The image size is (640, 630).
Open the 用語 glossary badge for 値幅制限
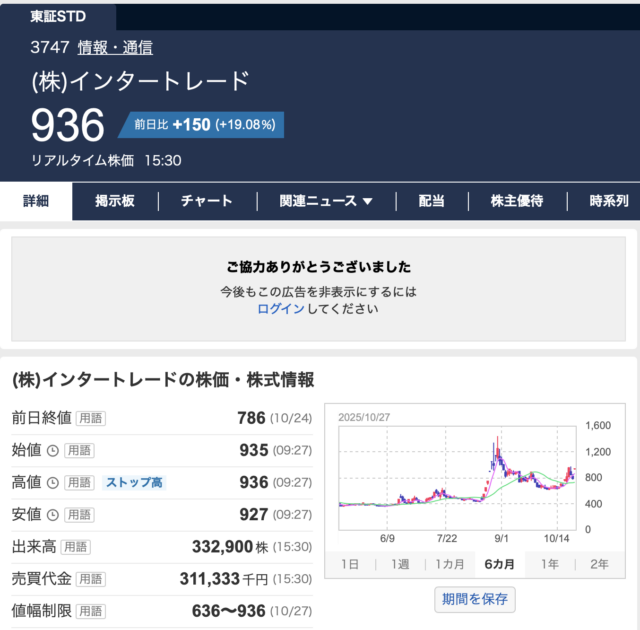click(x=90, y=611)
